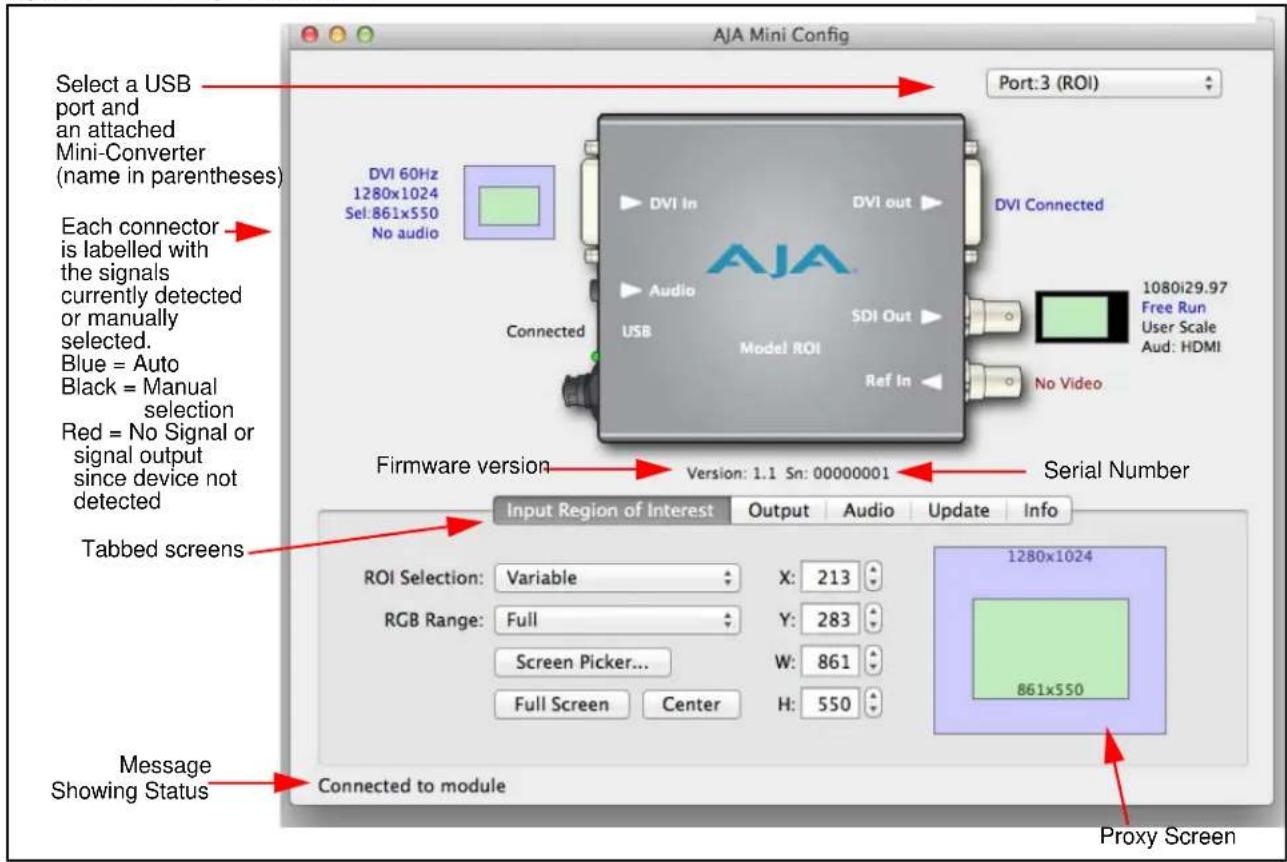The width and height of the screenshot is (1287, 862).
Task: Click the stepper beside the W field
Action: tap(874, 662)
